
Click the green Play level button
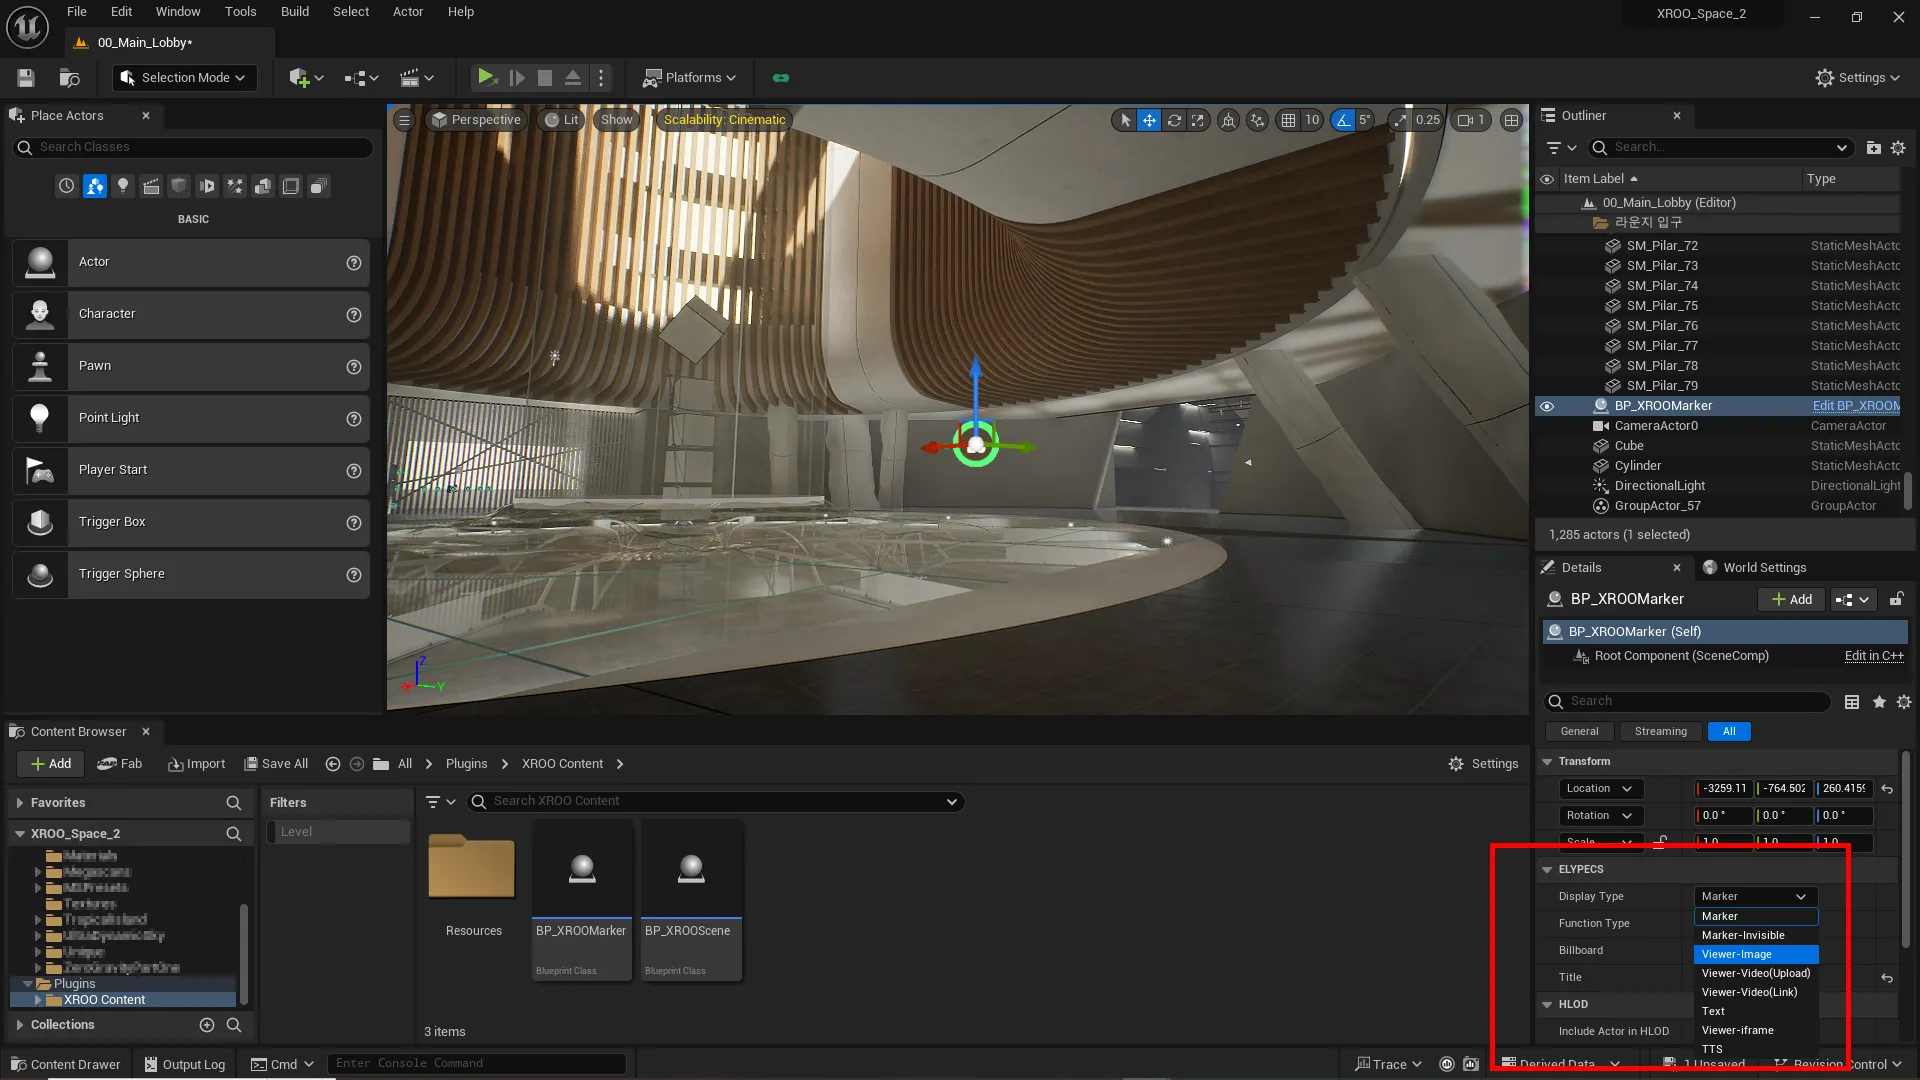pos(486,77)
